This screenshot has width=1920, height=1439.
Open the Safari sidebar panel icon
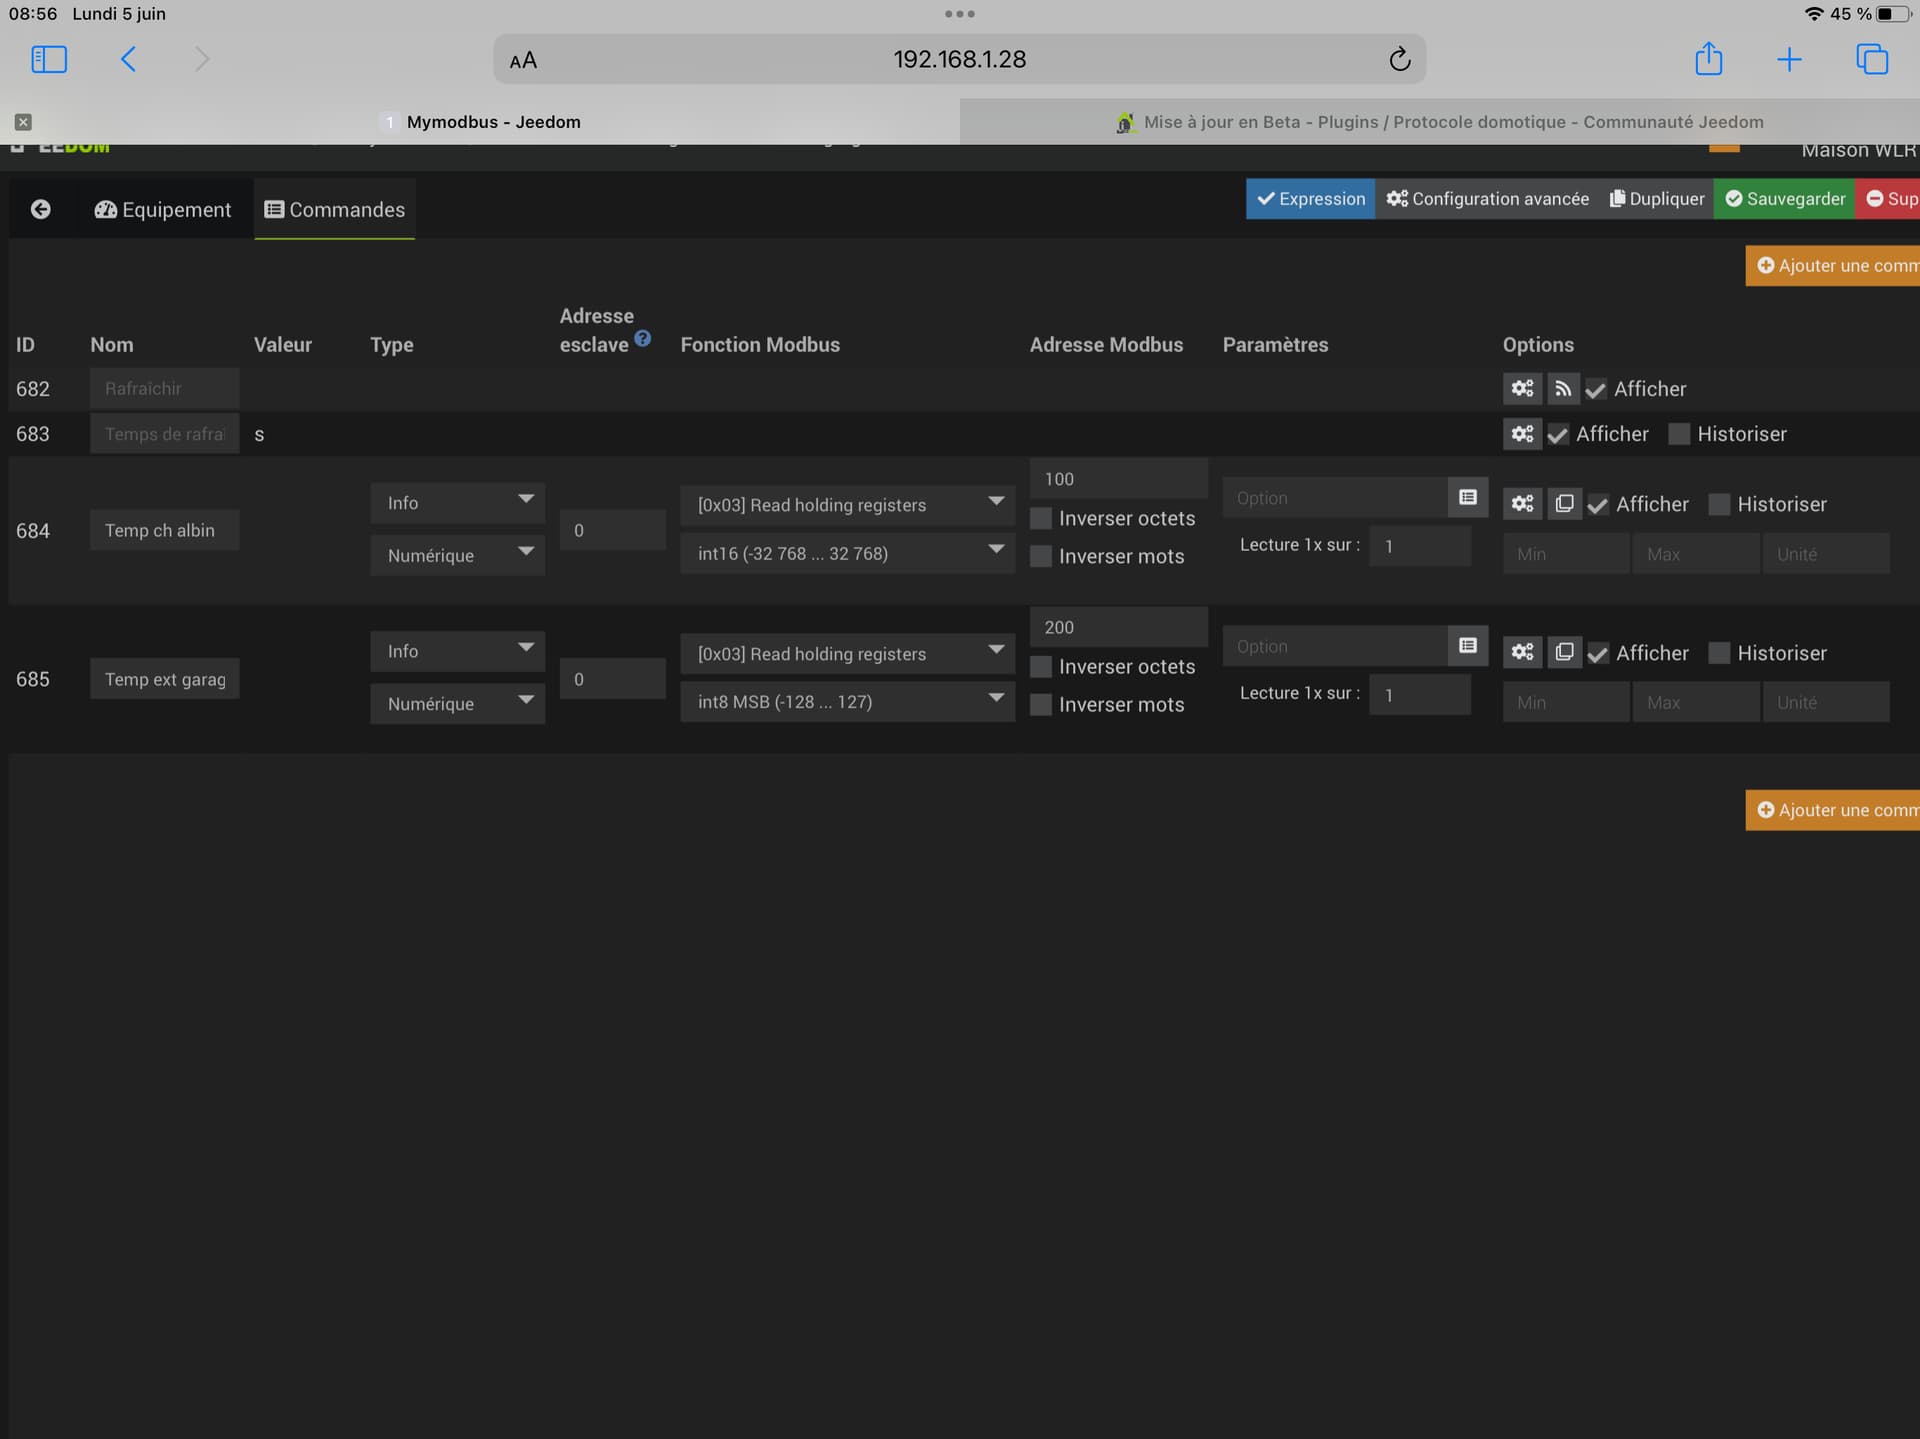click(x=49, y=59)
